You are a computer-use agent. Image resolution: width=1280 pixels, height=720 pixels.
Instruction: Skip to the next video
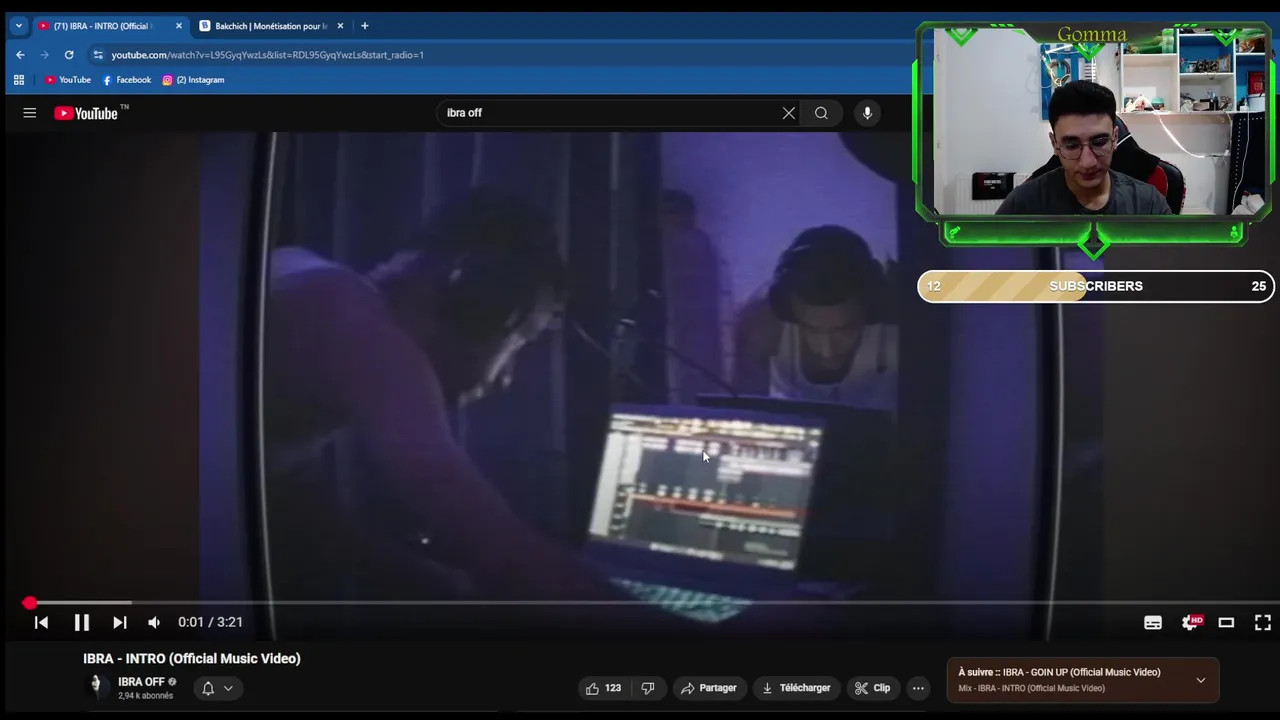pyautogui.click(x=119, y=622)
